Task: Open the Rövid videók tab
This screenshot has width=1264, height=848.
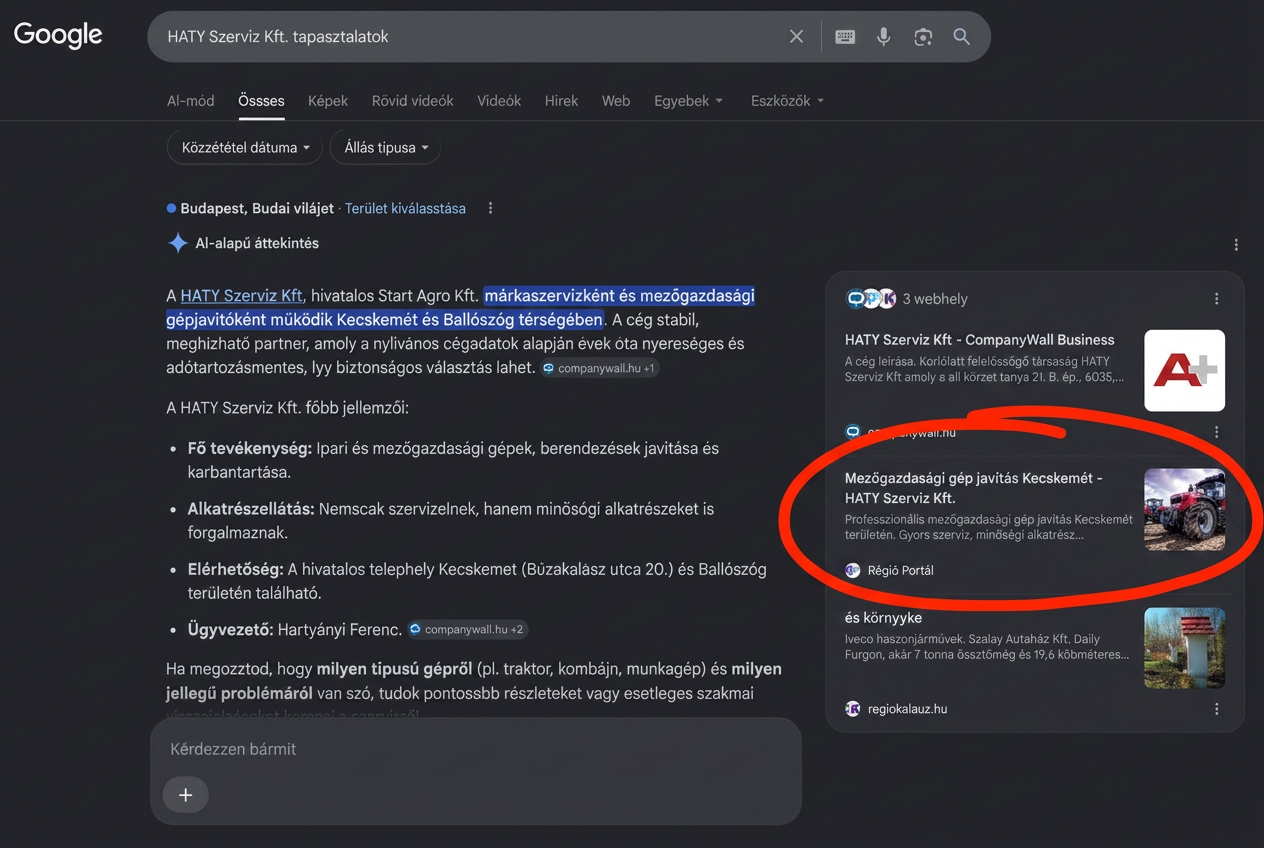Action: pyautogui.click(x=413, y=101)
